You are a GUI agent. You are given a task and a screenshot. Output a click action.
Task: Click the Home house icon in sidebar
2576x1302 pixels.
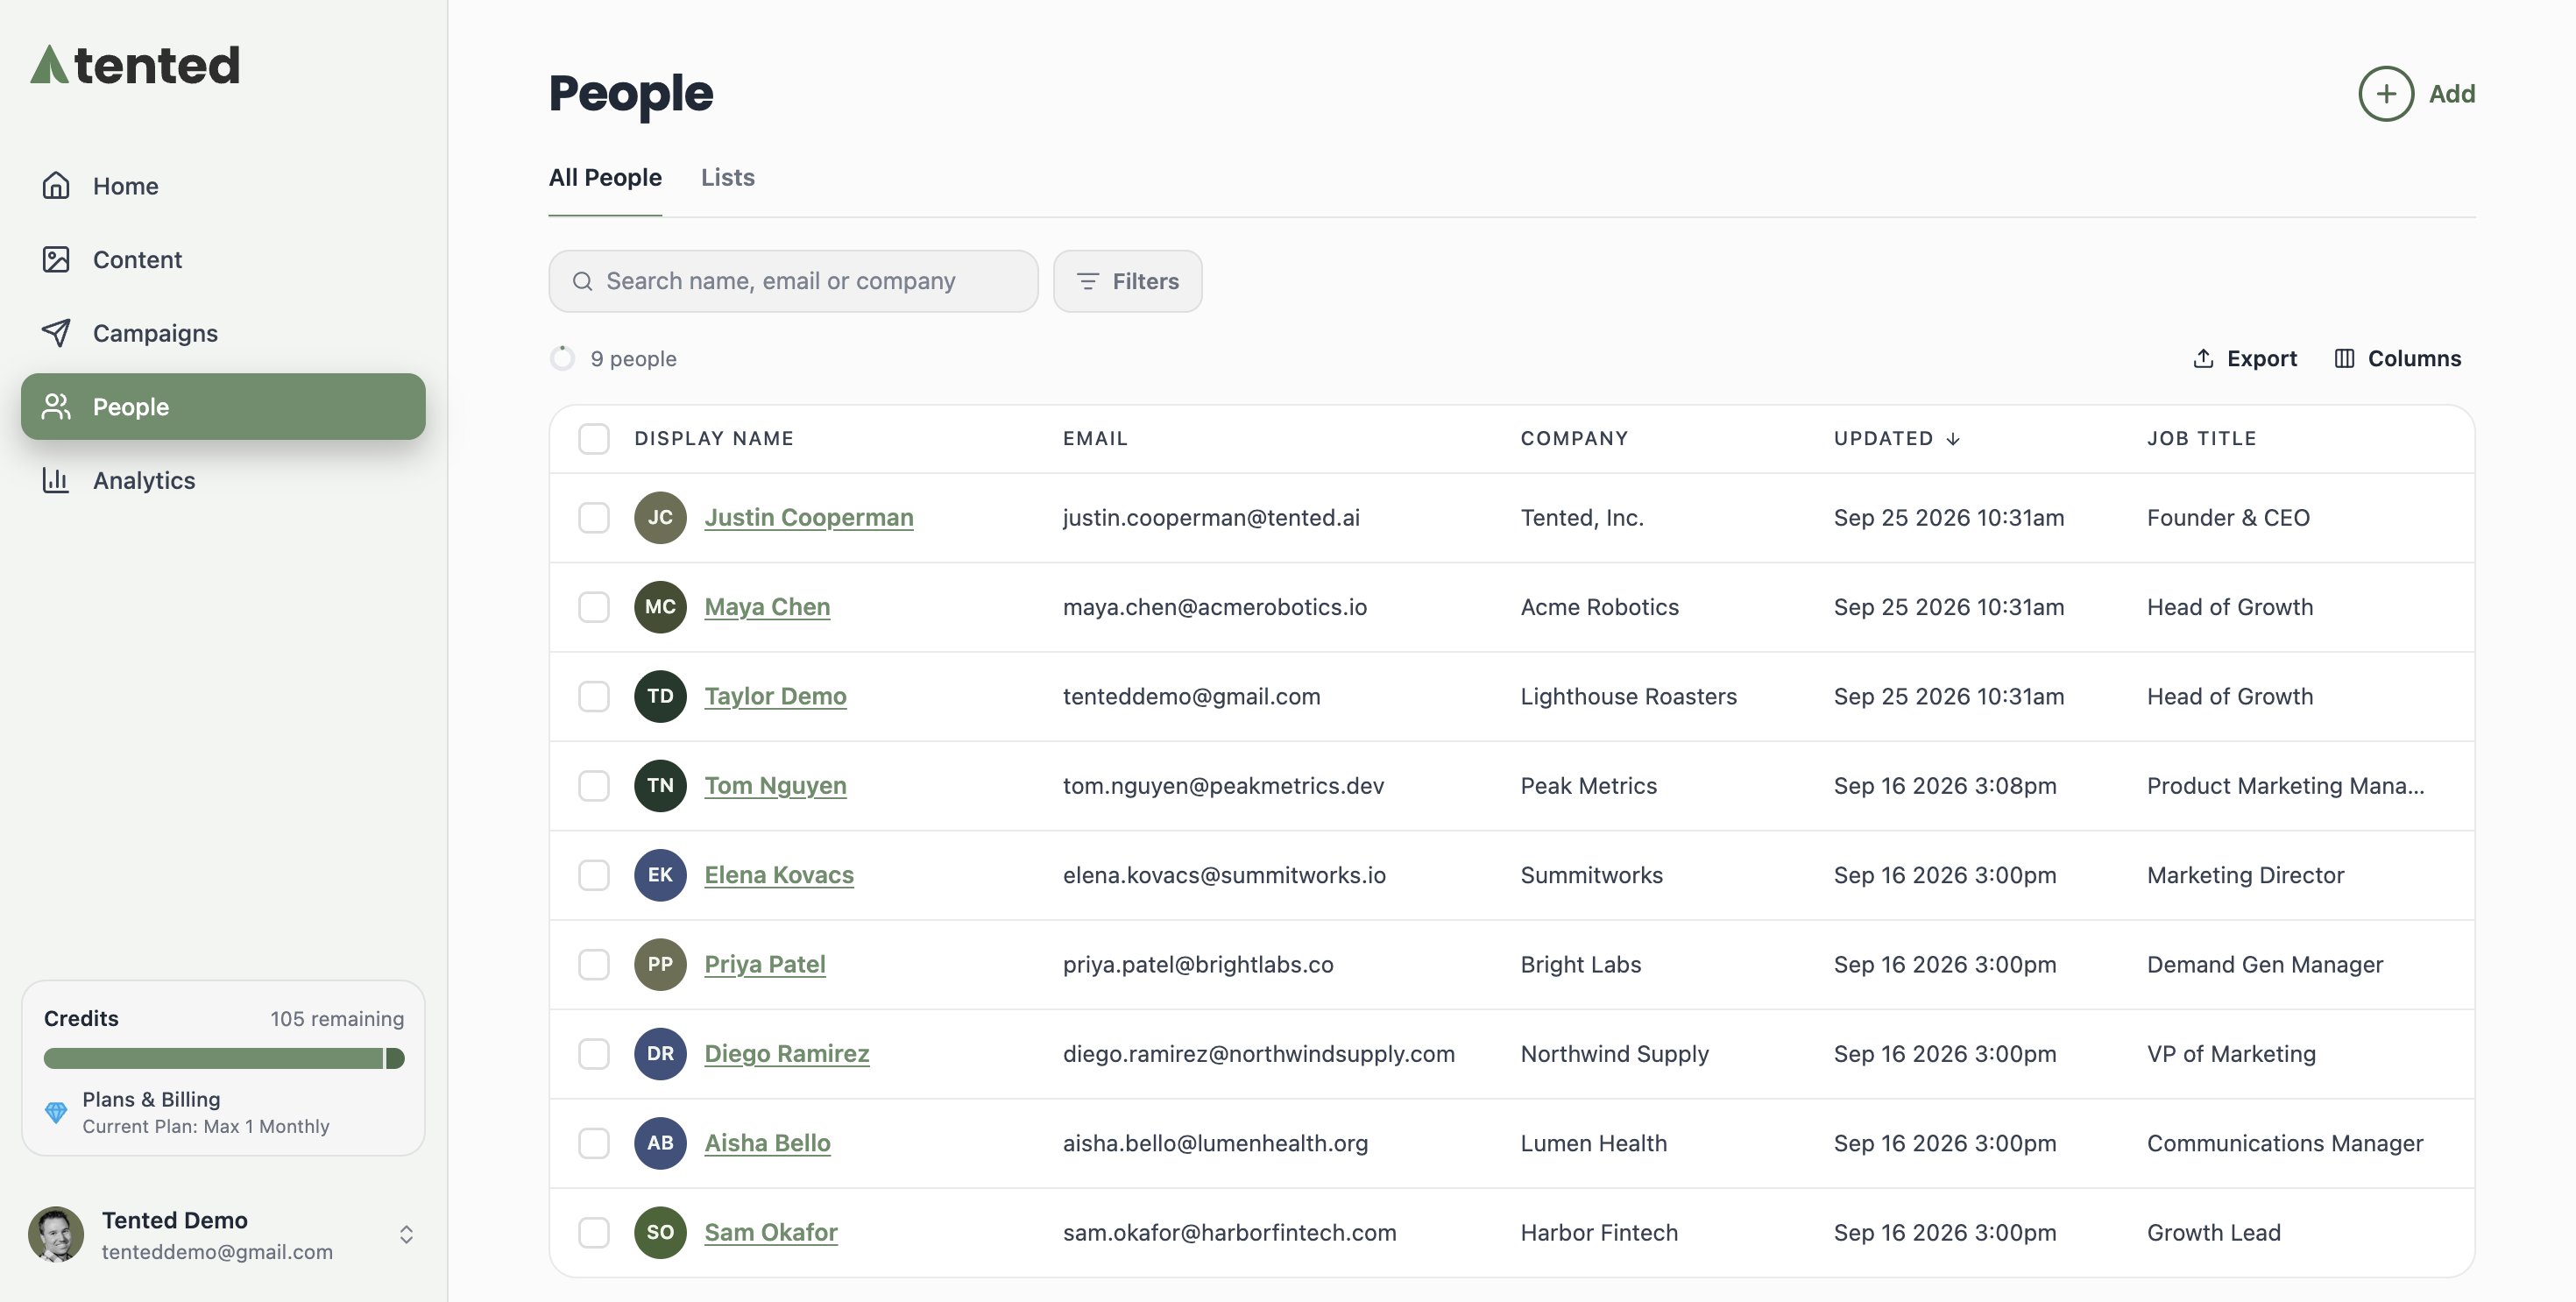point(56,185)
